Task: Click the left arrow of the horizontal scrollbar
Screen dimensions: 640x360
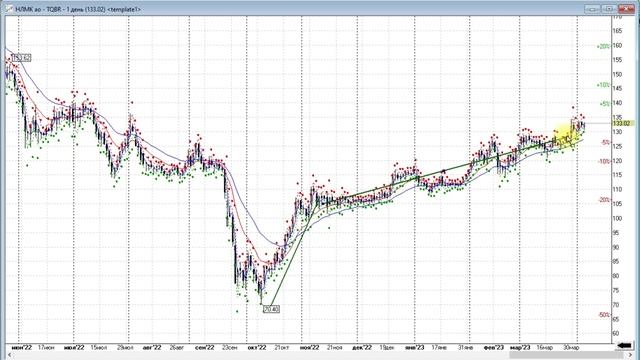Action: pos(9,356)
